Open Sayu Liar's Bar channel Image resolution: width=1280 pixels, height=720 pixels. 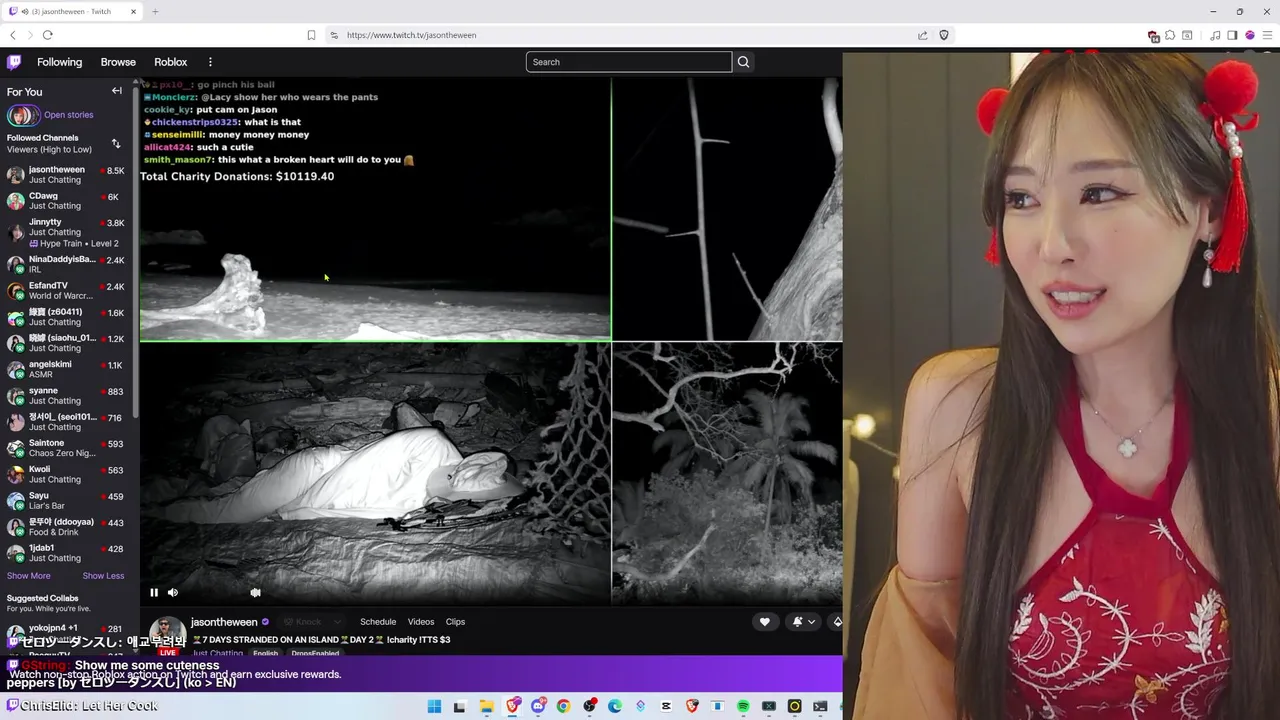(x=66, y=501)
